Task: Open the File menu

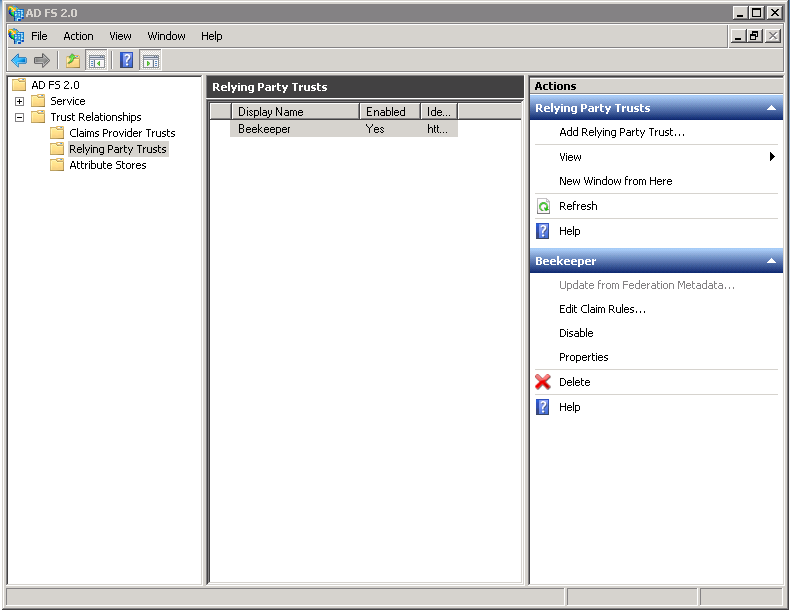Action: click(x=39, y=36)
